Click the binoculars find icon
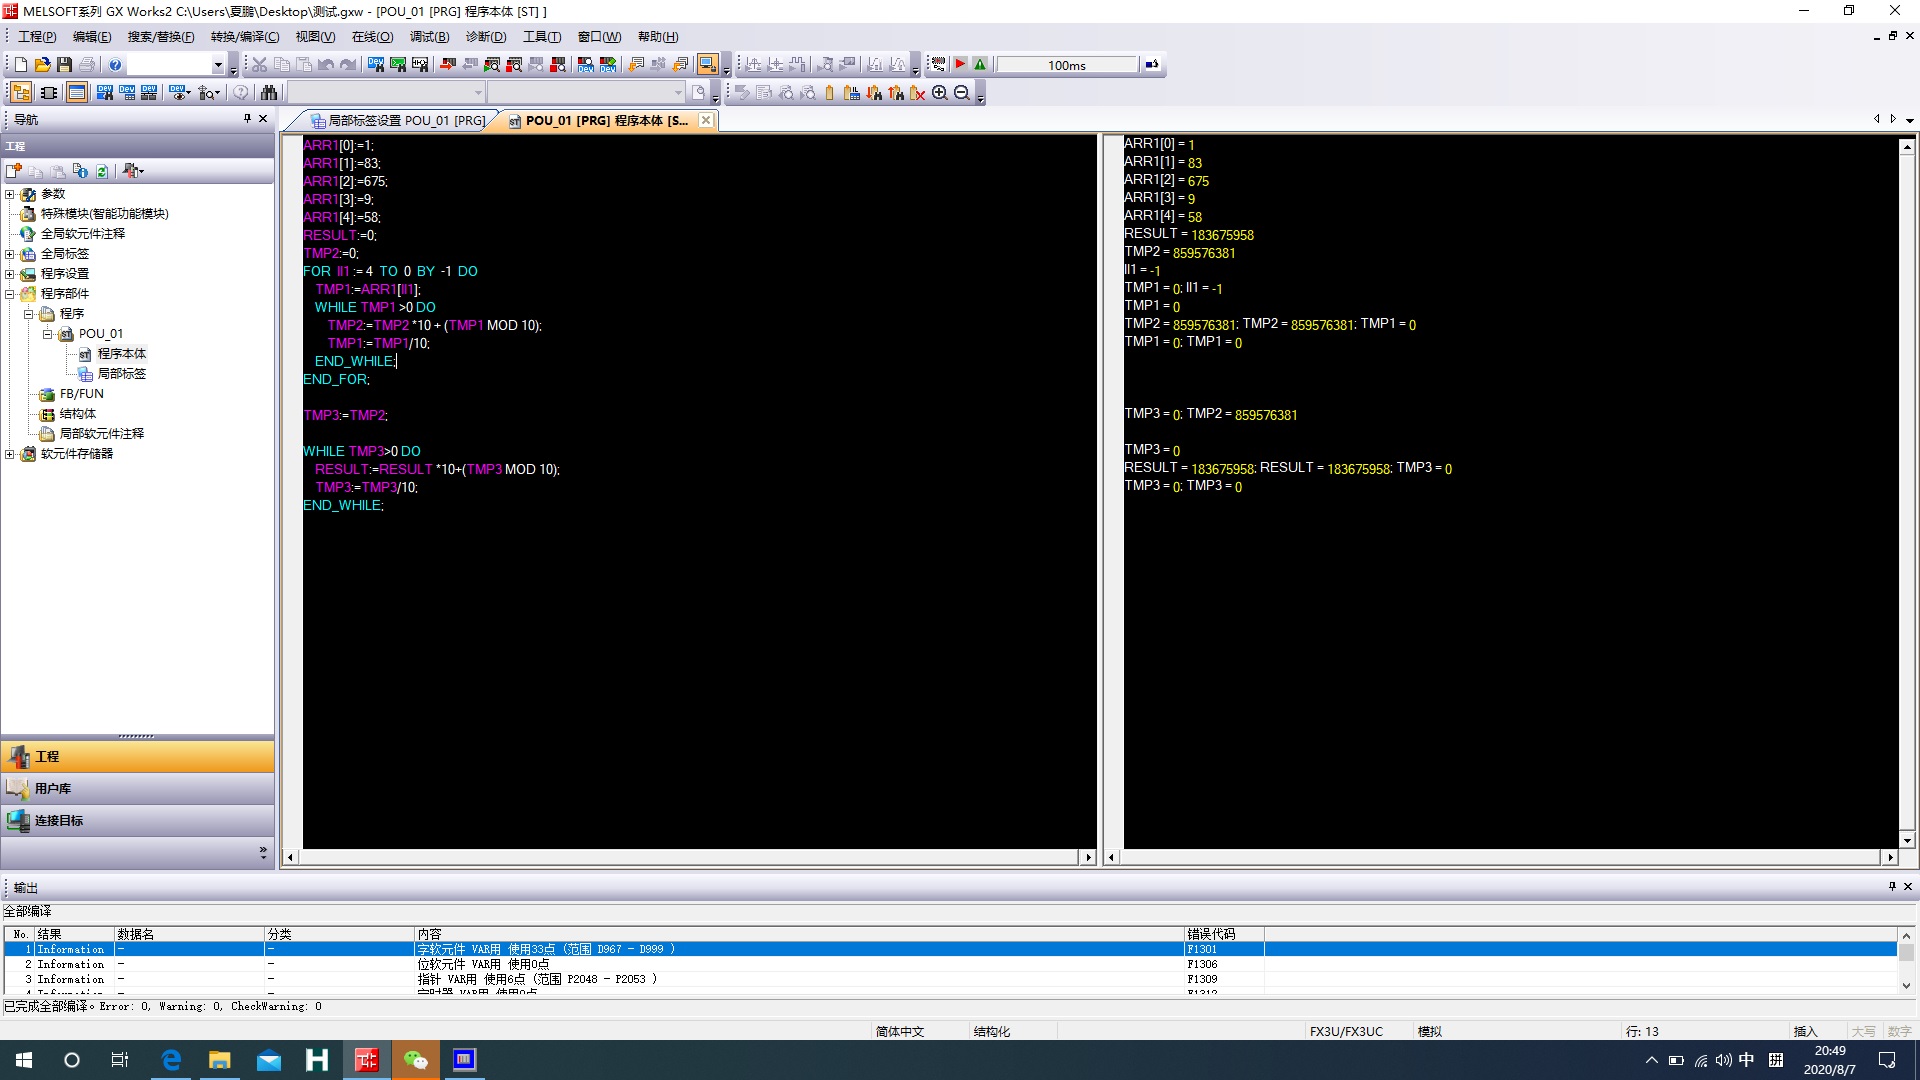The width and height of the screenshot is (1920, 1080). coord(269,93)
